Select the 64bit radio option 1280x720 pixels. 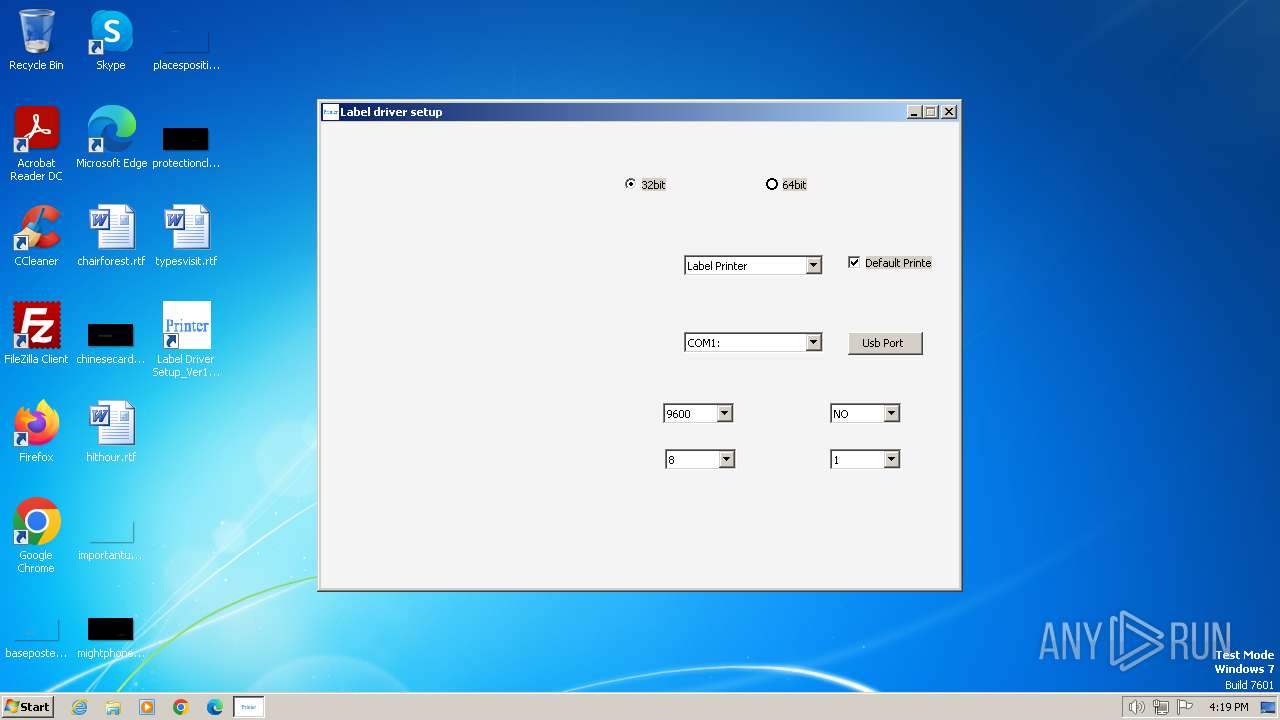click(x=786, y=184)
